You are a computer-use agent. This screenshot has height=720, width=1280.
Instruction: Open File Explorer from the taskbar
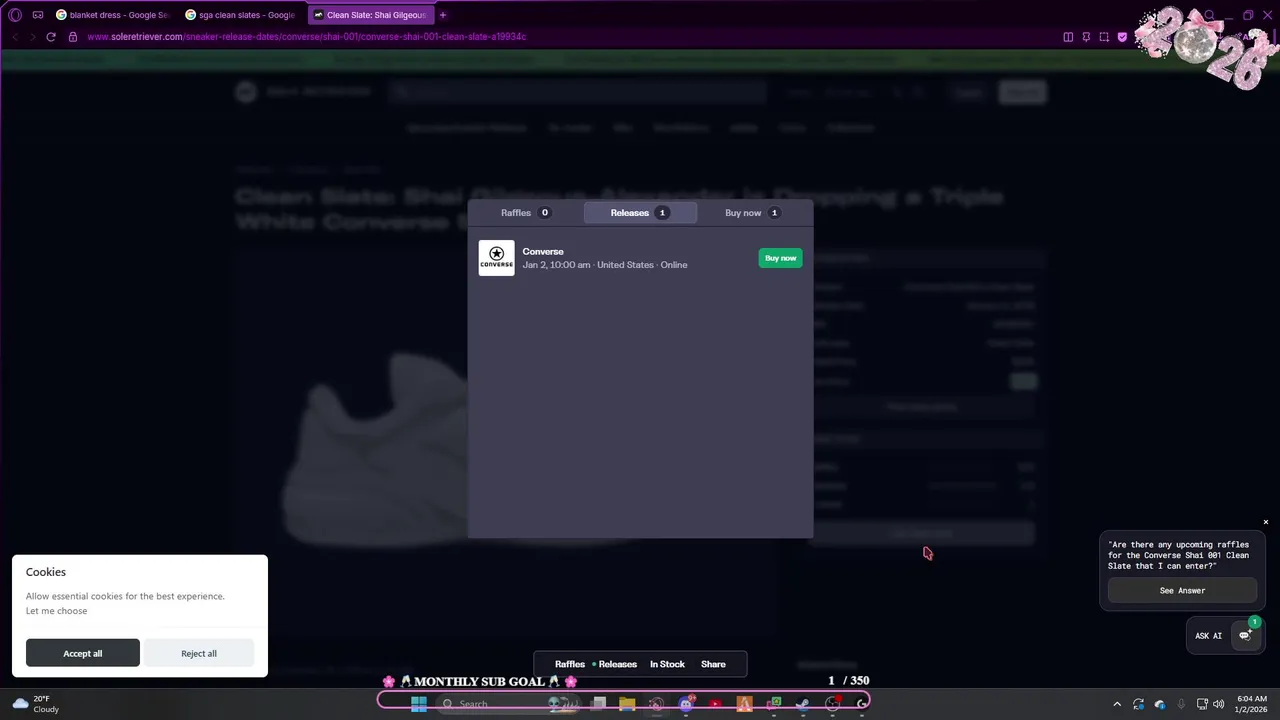point(627,703)
